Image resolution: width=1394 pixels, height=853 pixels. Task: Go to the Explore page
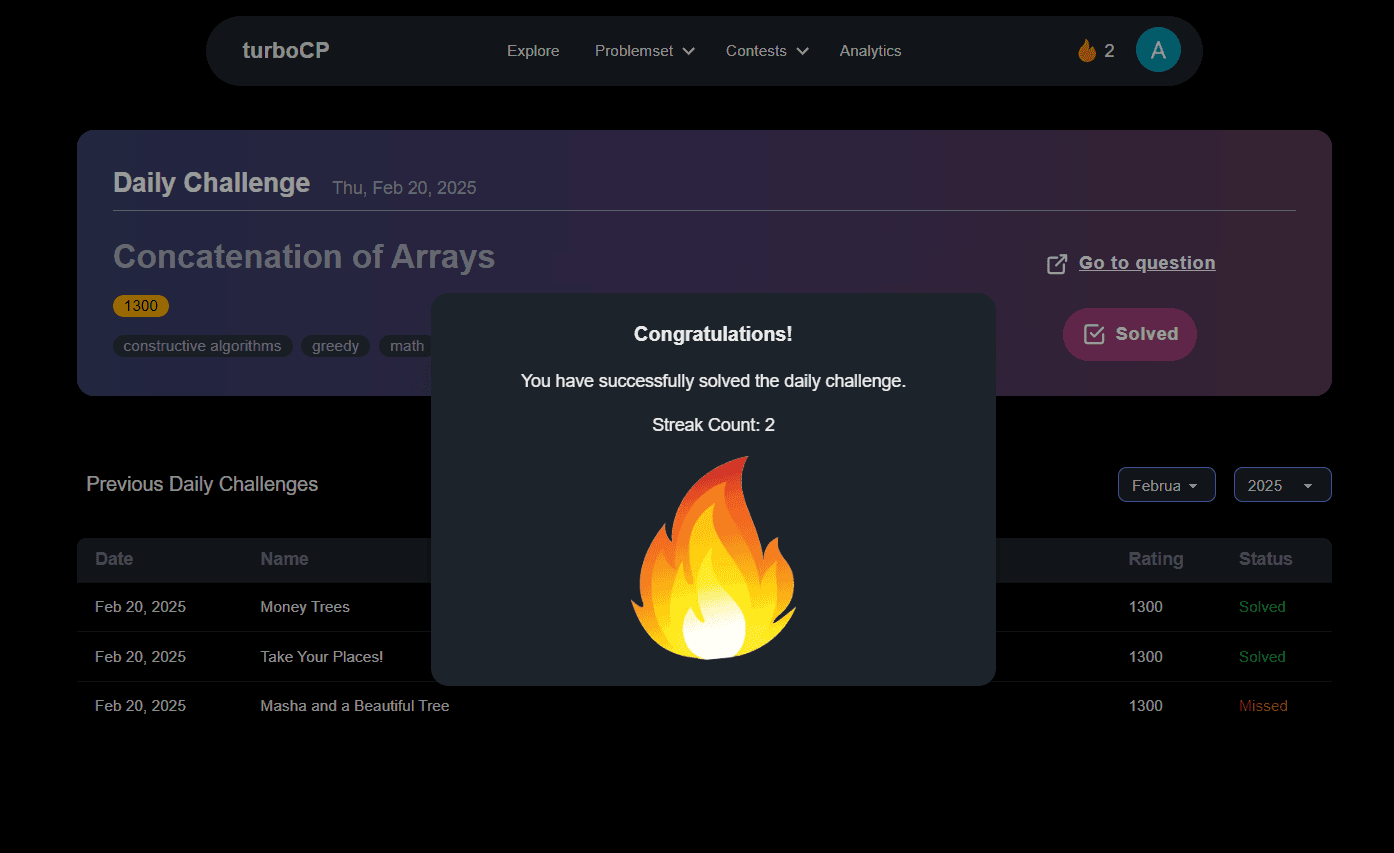tap(533, 51)
